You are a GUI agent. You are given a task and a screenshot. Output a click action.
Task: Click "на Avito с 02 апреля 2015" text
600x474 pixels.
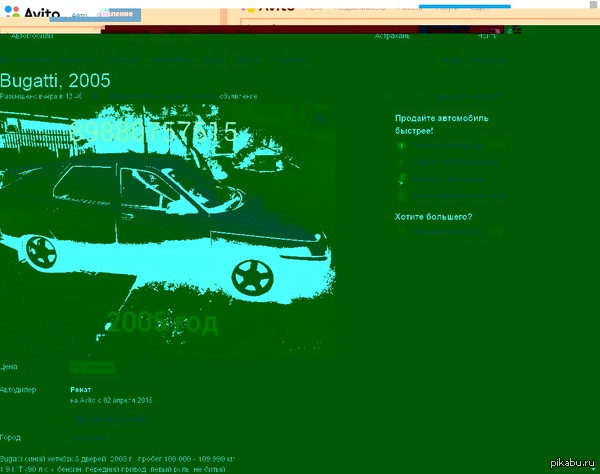pyautogui.click(x=111, y=401)
